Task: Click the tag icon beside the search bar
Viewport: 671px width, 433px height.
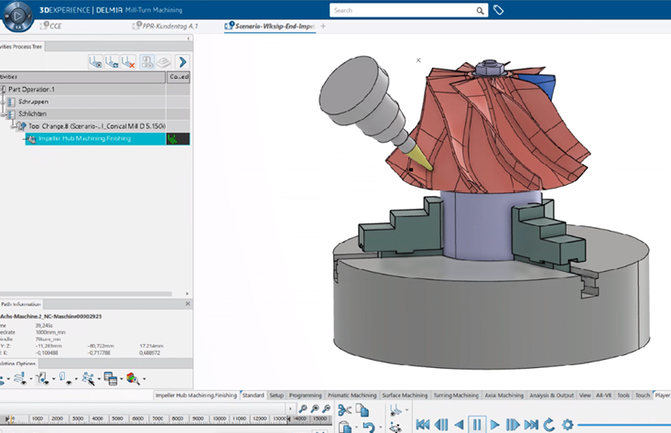Action: click(499, 10)
